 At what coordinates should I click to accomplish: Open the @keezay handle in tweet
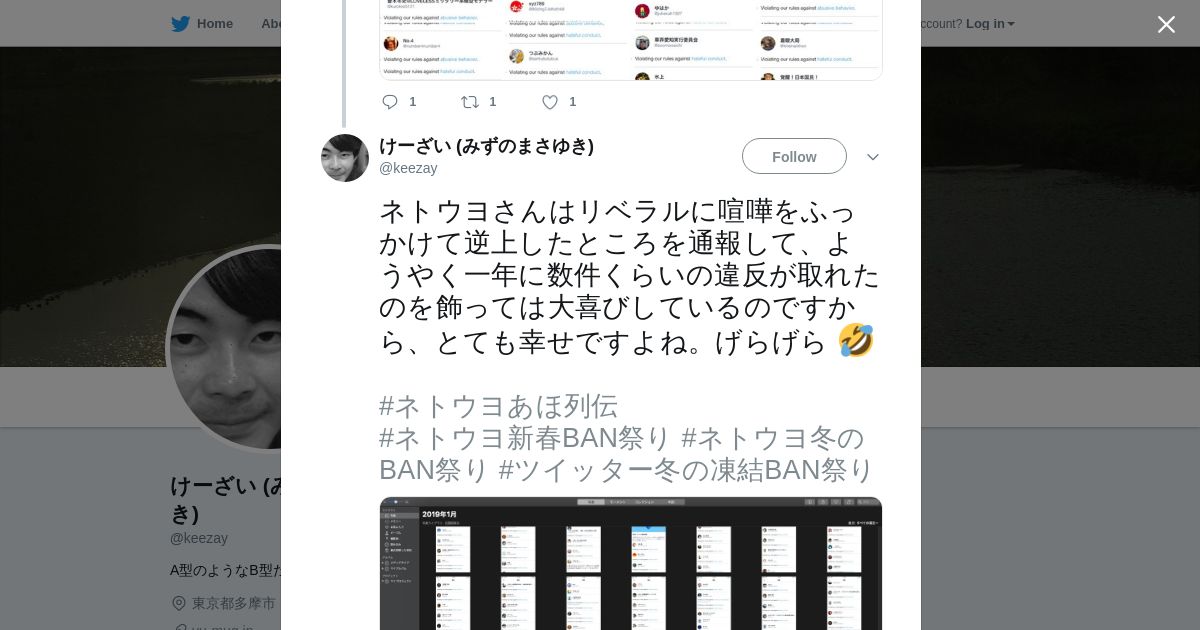pyautogui.click(x=408, y=168)
